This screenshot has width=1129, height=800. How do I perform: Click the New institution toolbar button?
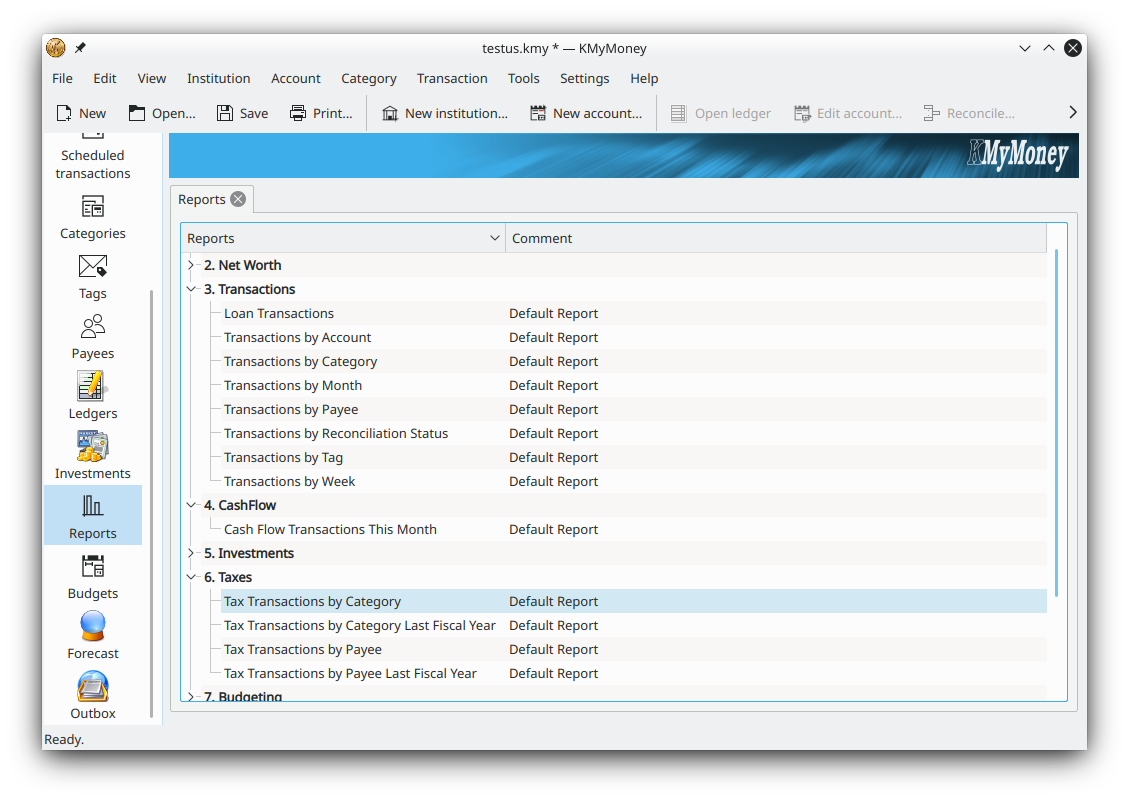tap(445, 113)
